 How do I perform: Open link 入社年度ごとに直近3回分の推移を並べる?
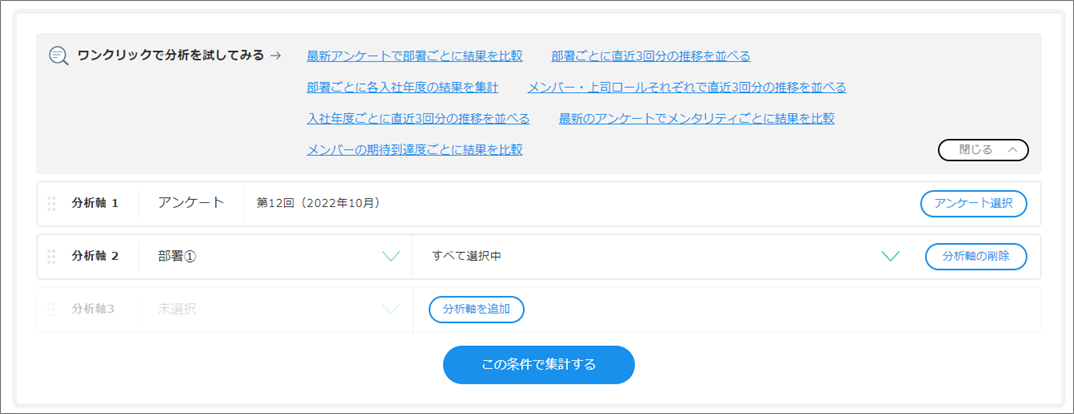click(x=419, y=119)
